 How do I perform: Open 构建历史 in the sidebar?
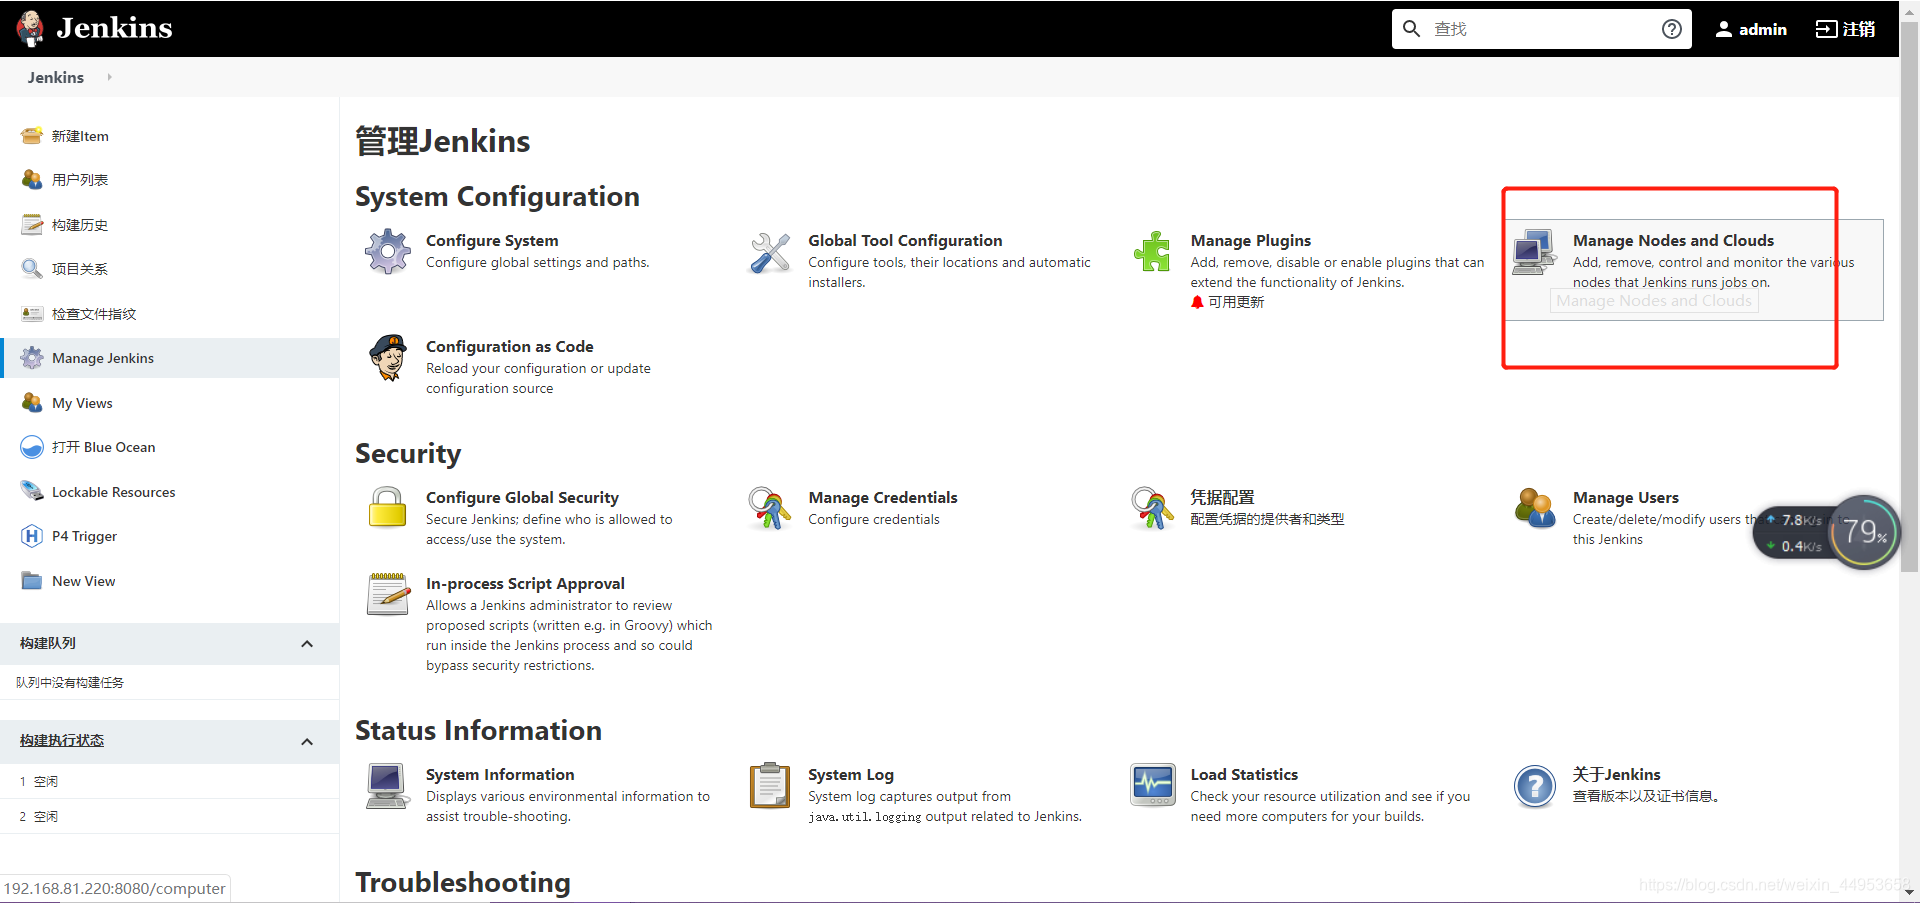tap(80, 225)
